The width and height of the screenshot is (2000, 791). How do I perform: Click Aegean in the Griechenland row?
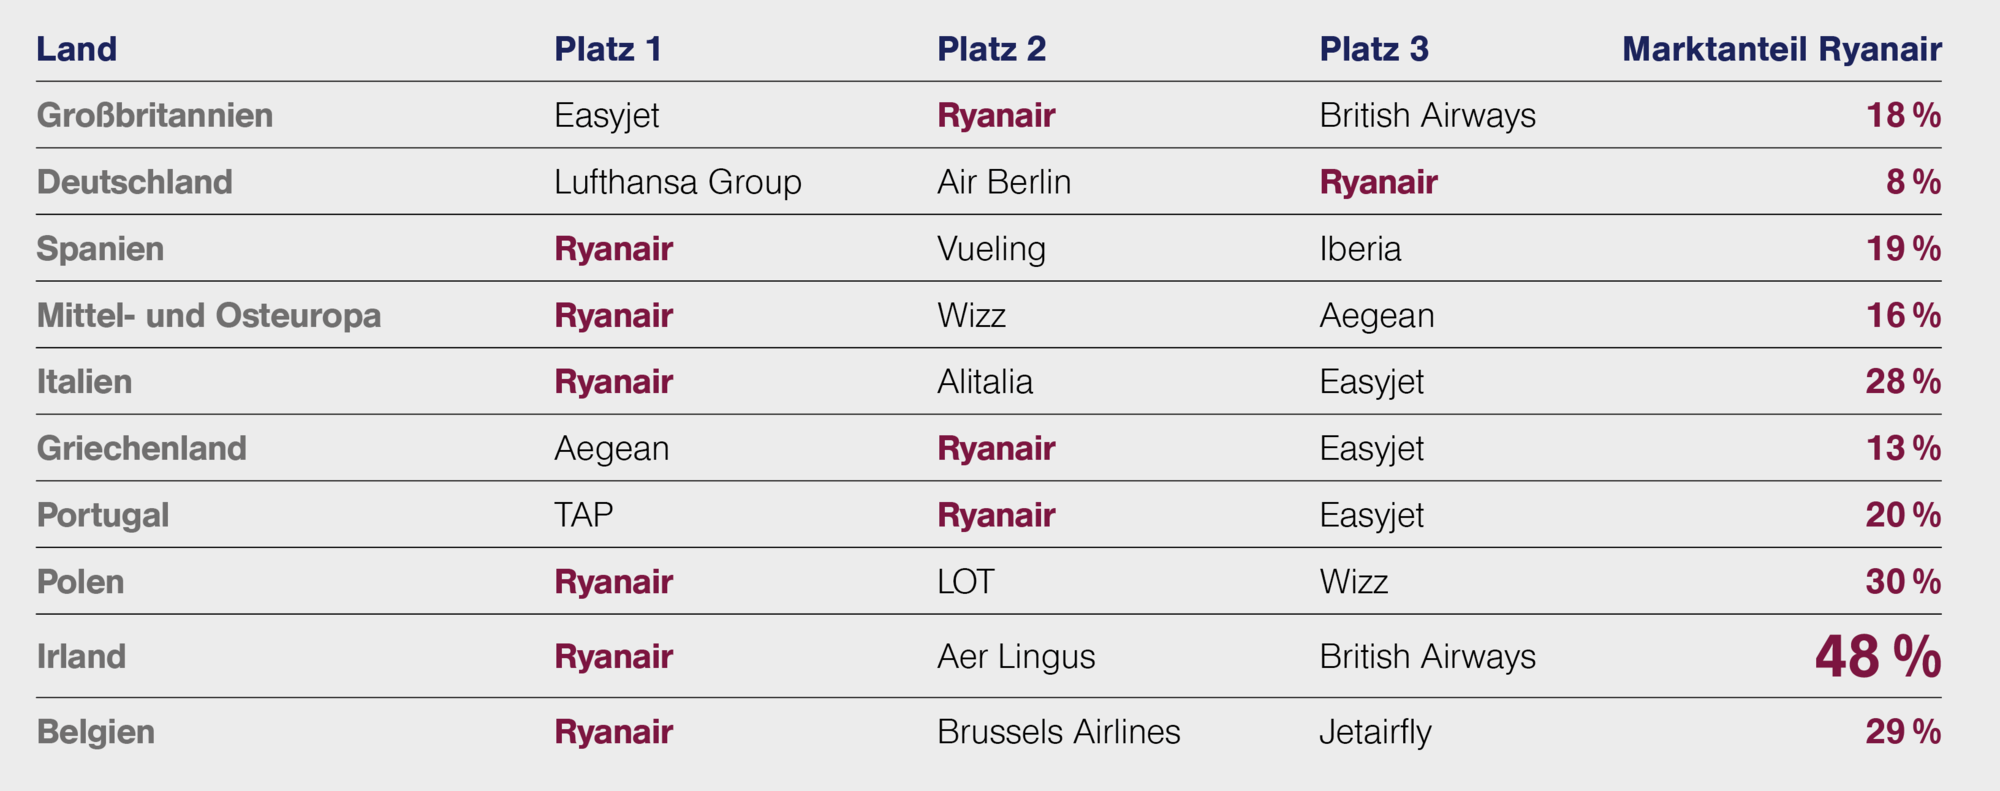coord(612,449)
